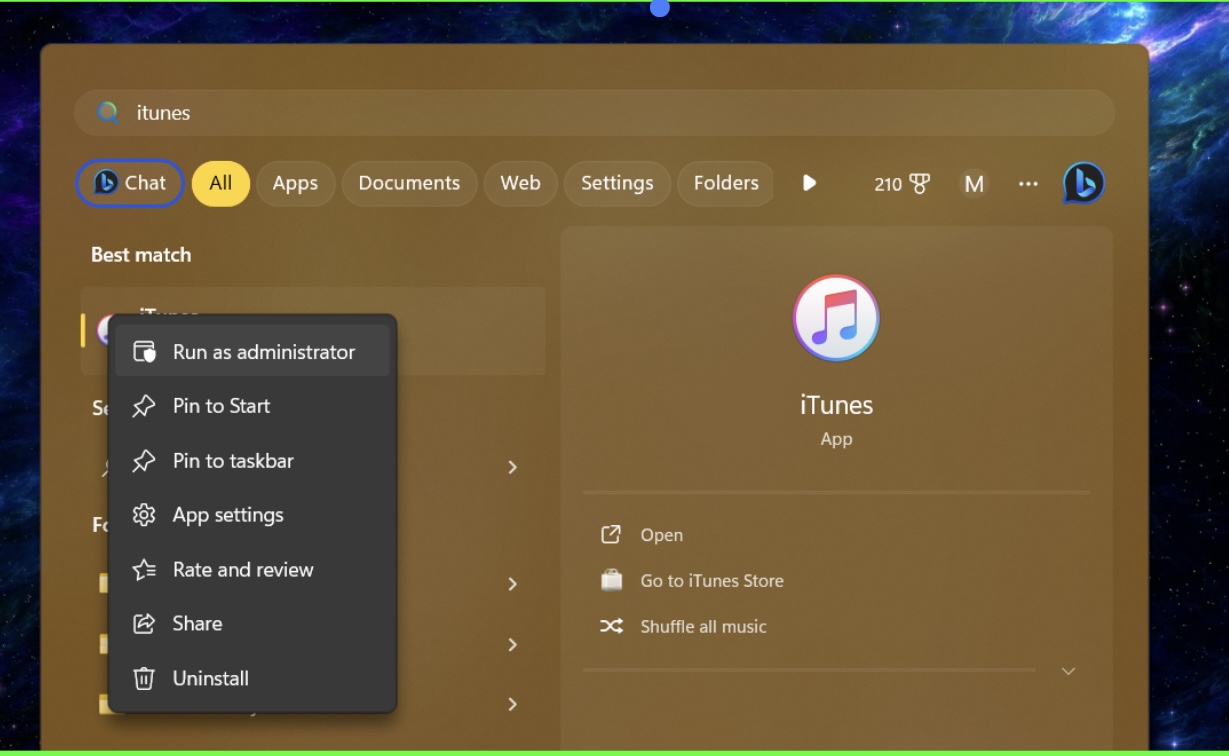Open App settings from context menu
This screenshot has width=1229, height=756.
click(228, 515)
